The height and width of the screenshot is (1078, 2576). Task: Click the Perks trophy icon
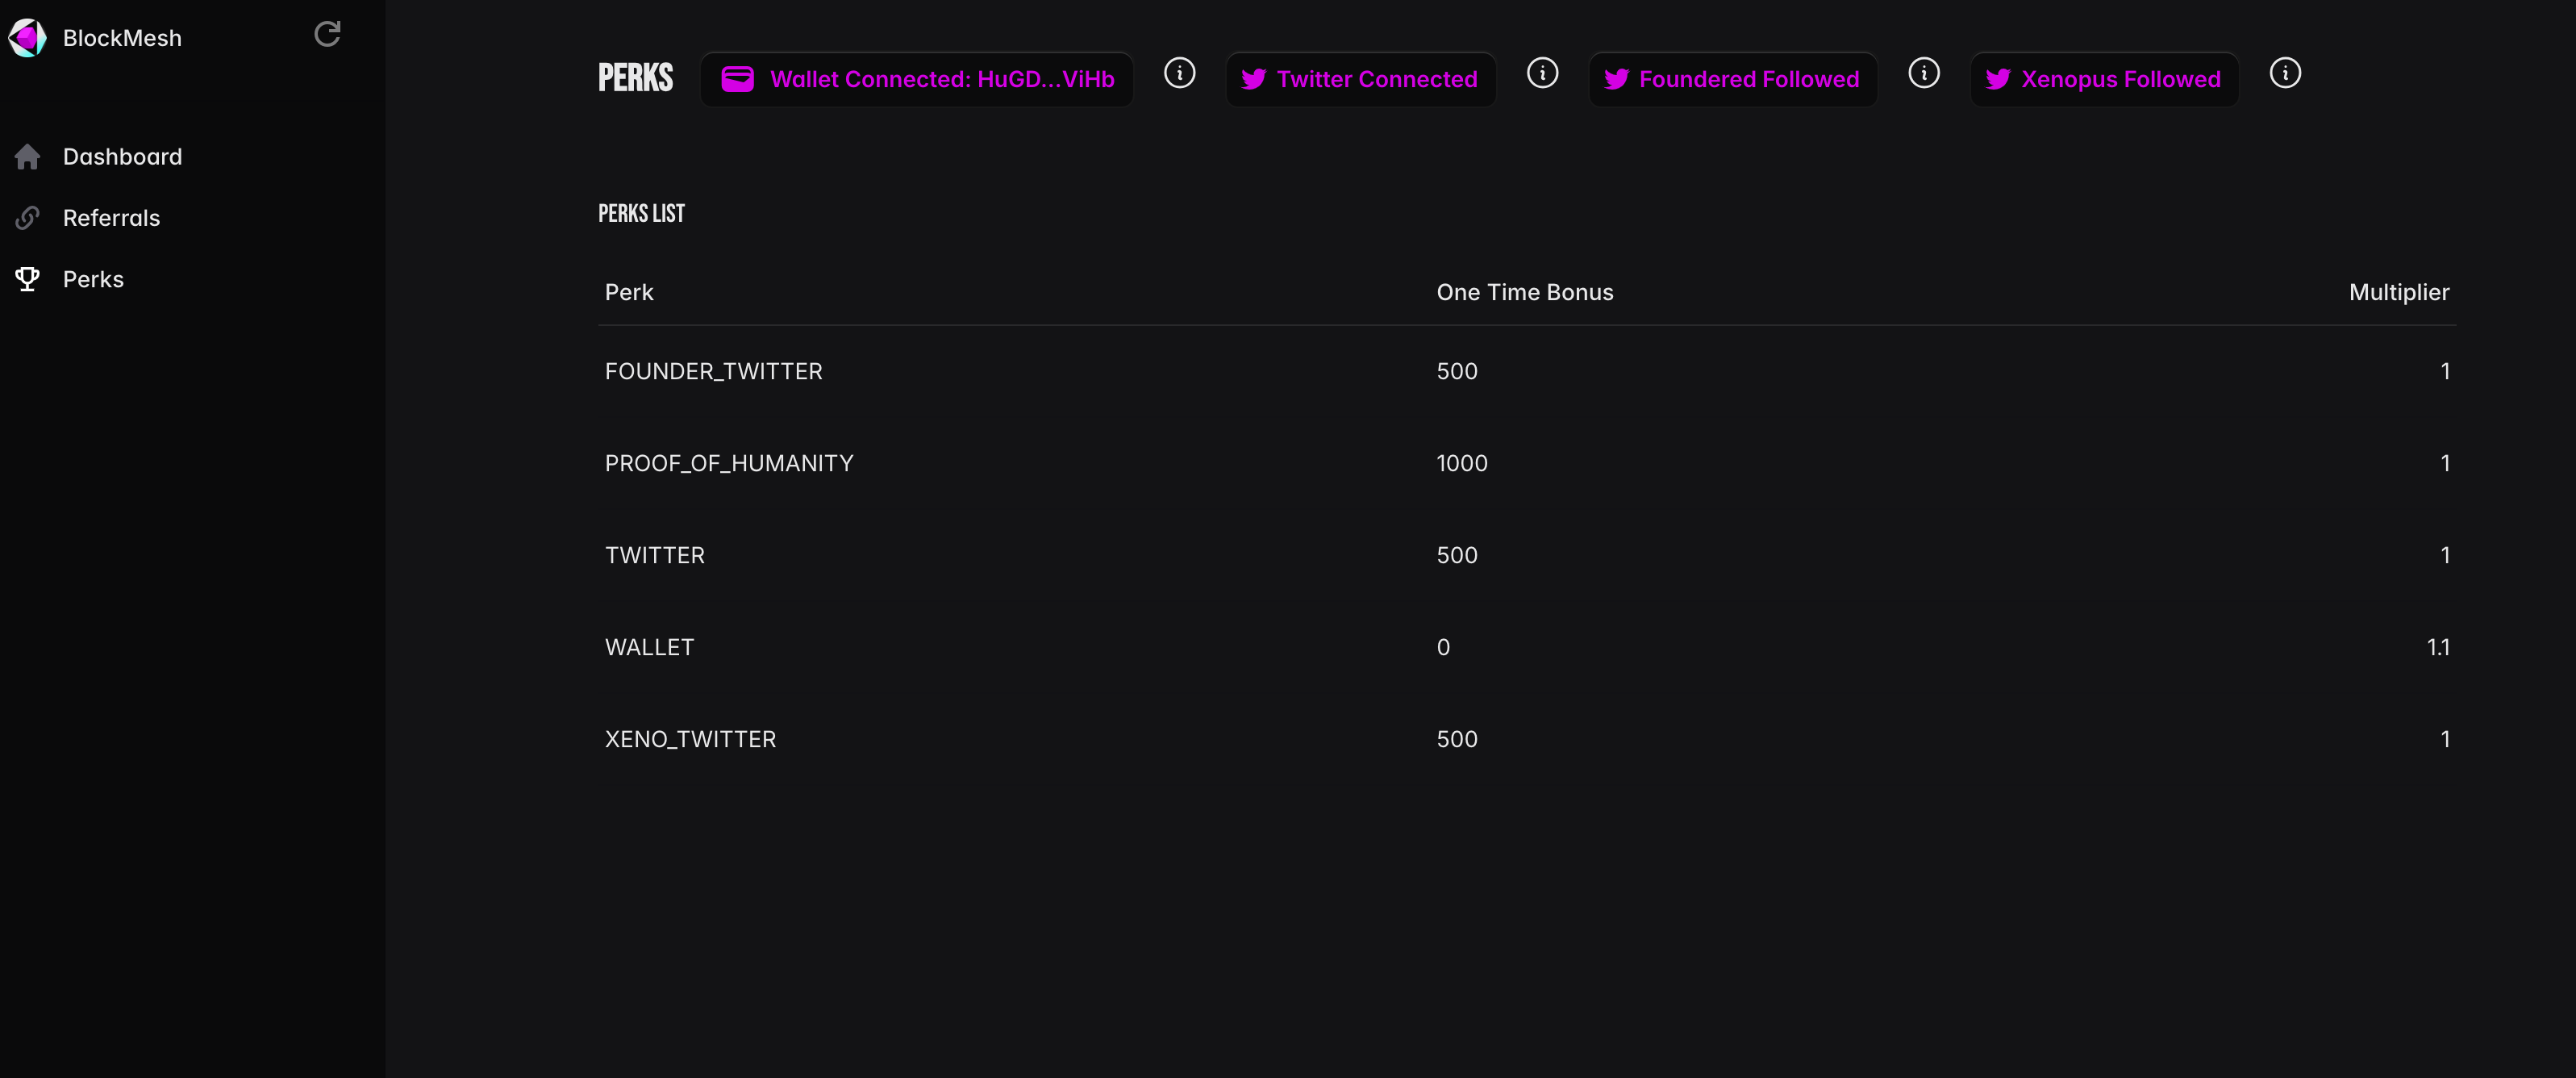point(27,279)
